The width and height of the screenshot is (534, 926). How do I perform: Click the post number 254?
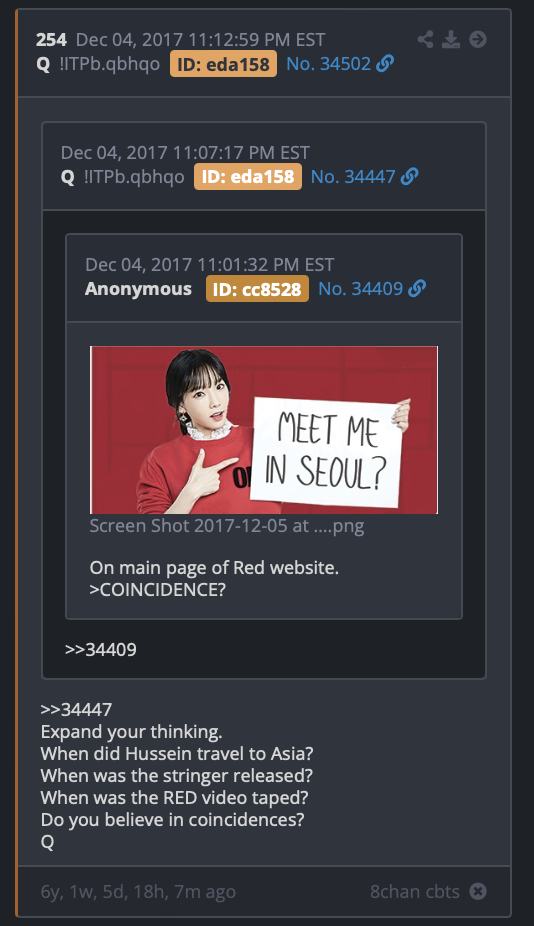[51, 40]
